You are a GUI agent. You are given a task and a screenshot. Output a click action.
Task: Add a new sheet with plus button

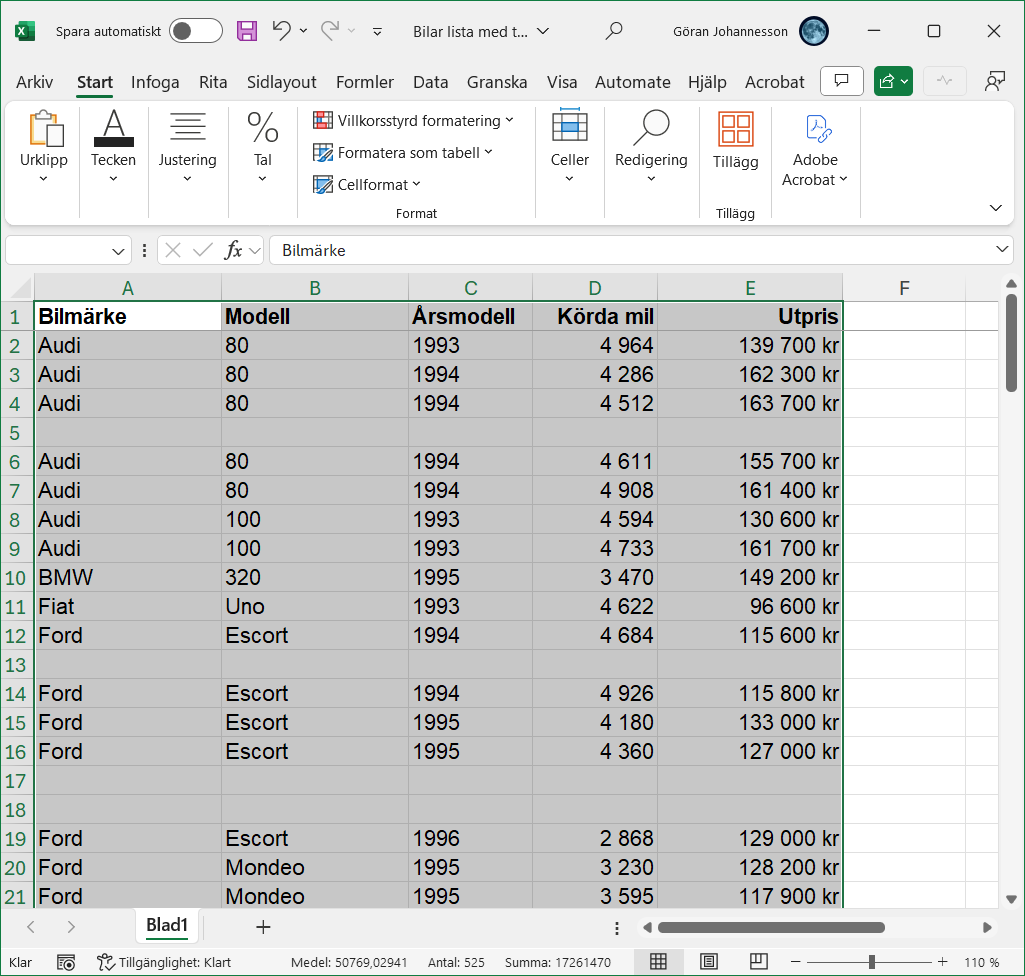263,926
